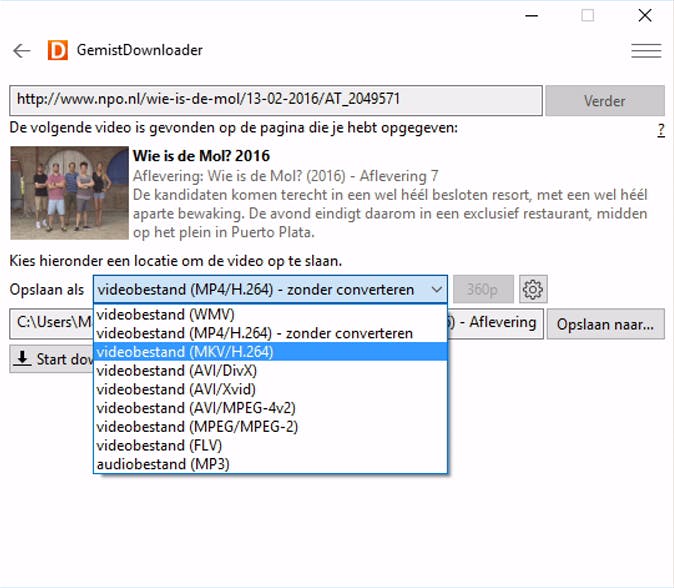Choose videobestand (AVI/DivX)
Image resolution: width=674 pixels, height=588 pixels.
[x=270, y=371]
